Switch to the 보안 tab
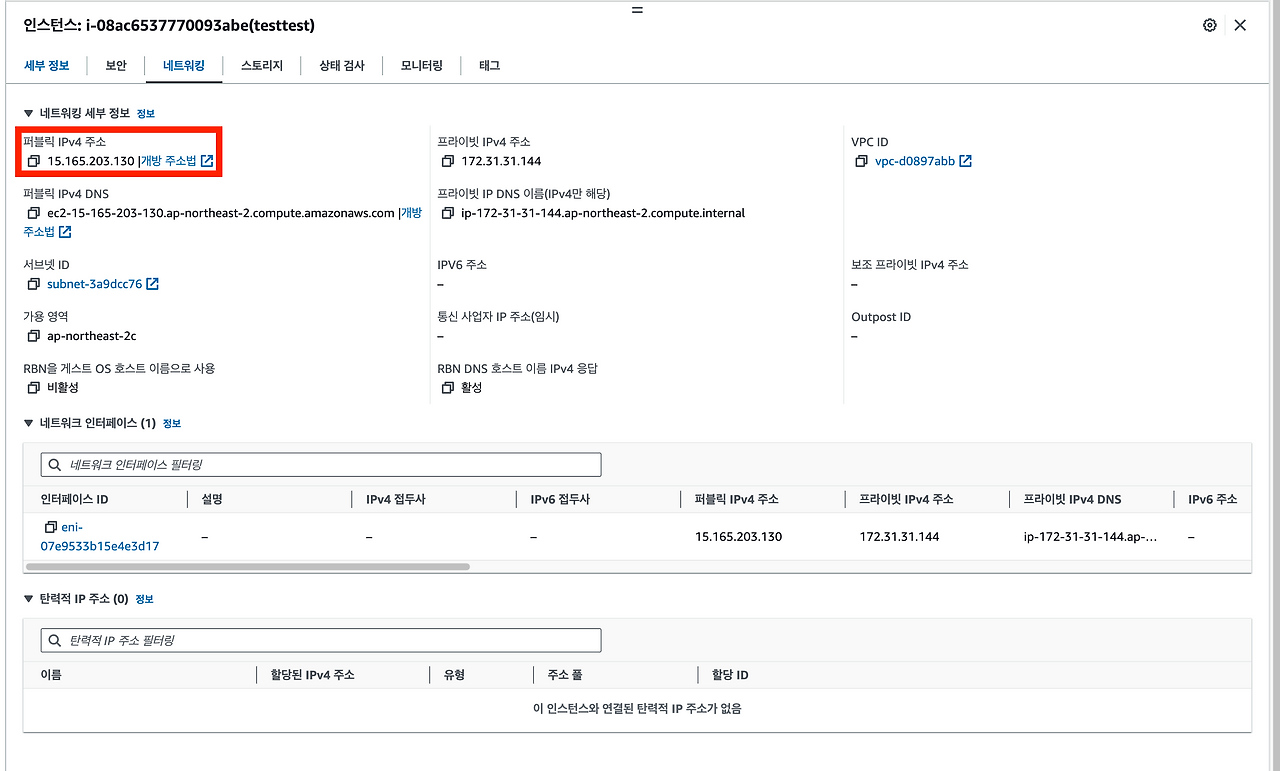1280x771 pixels. point(116,66)
